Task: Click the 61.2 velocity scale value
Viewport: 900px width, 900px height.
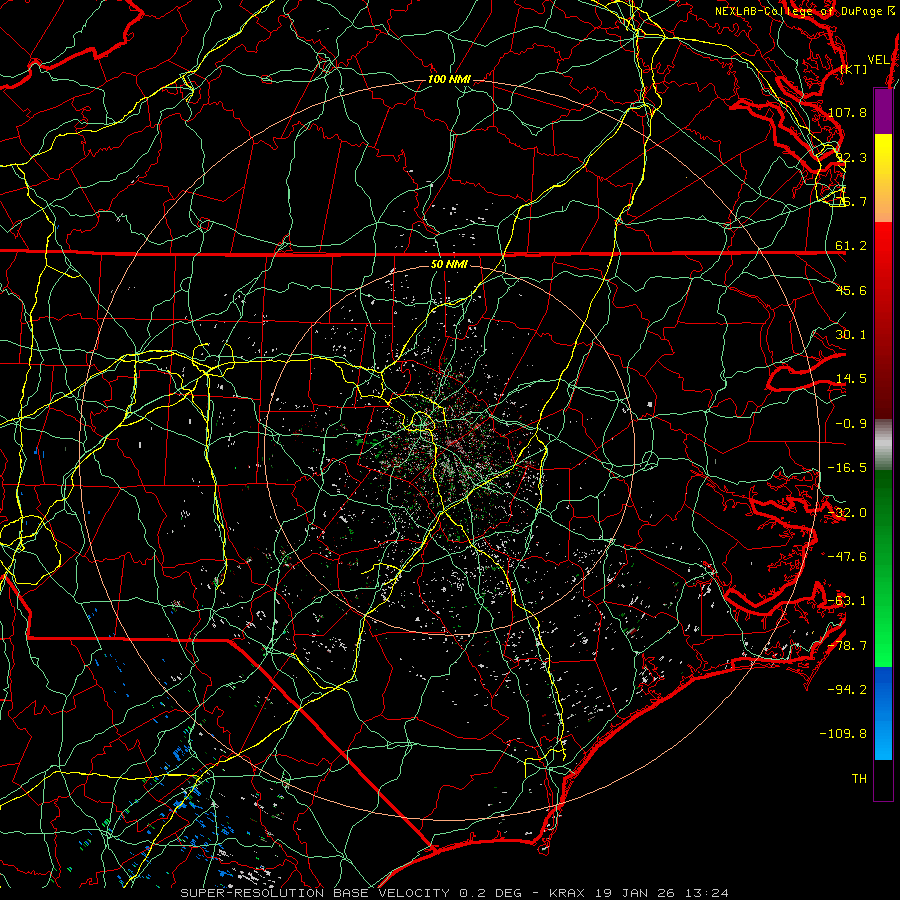Action: click(851, 246)
